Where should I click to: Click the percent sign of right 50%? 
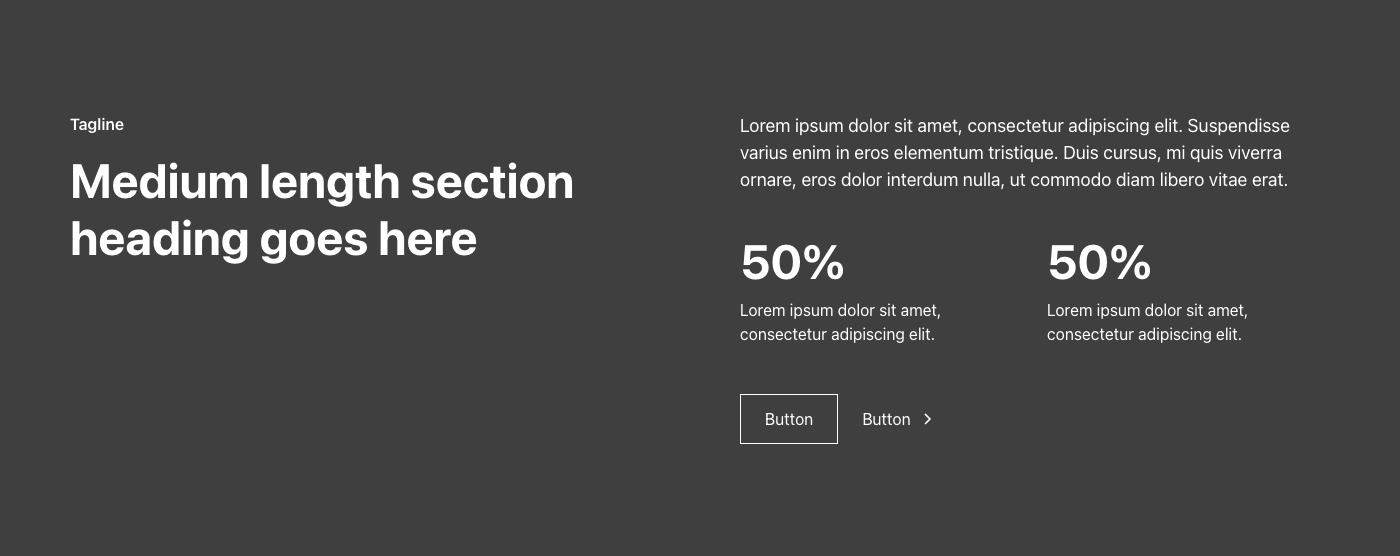(1131, 263)
